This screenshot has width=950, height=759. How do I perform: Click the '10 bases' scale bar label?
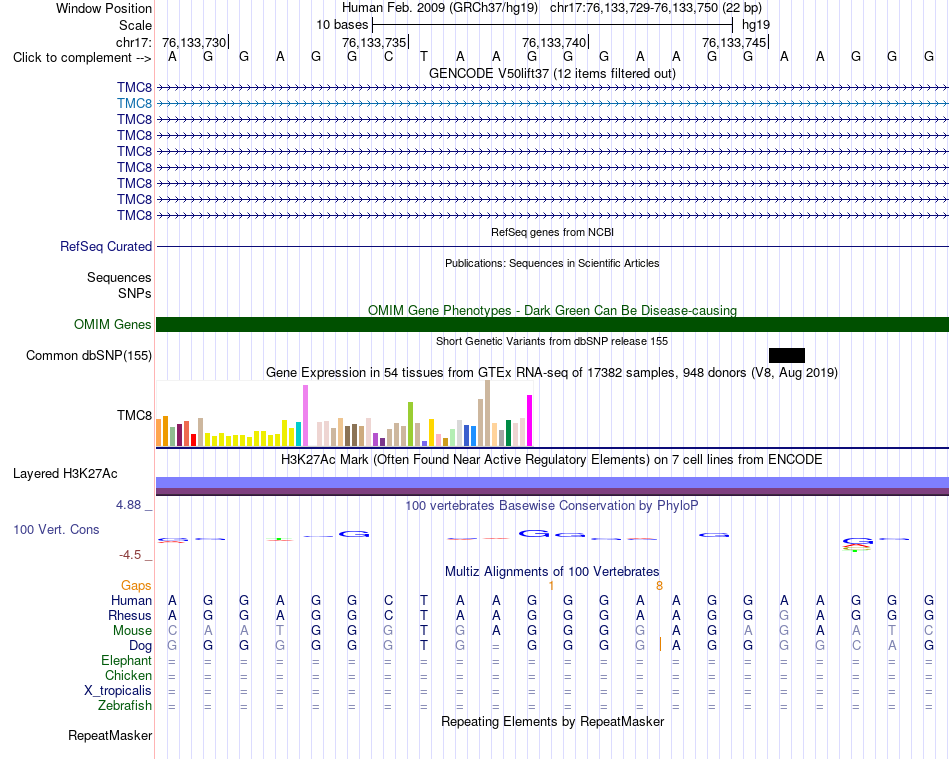click(342, 25)
